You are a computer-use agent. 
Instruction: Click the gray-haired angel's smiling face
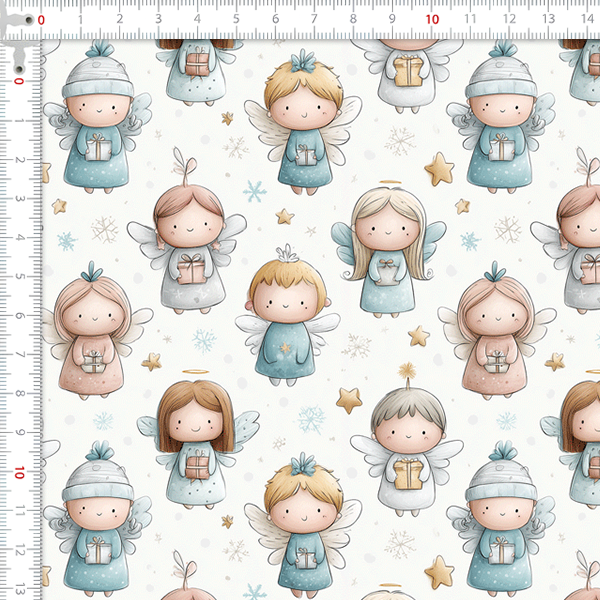pos(408,432)
